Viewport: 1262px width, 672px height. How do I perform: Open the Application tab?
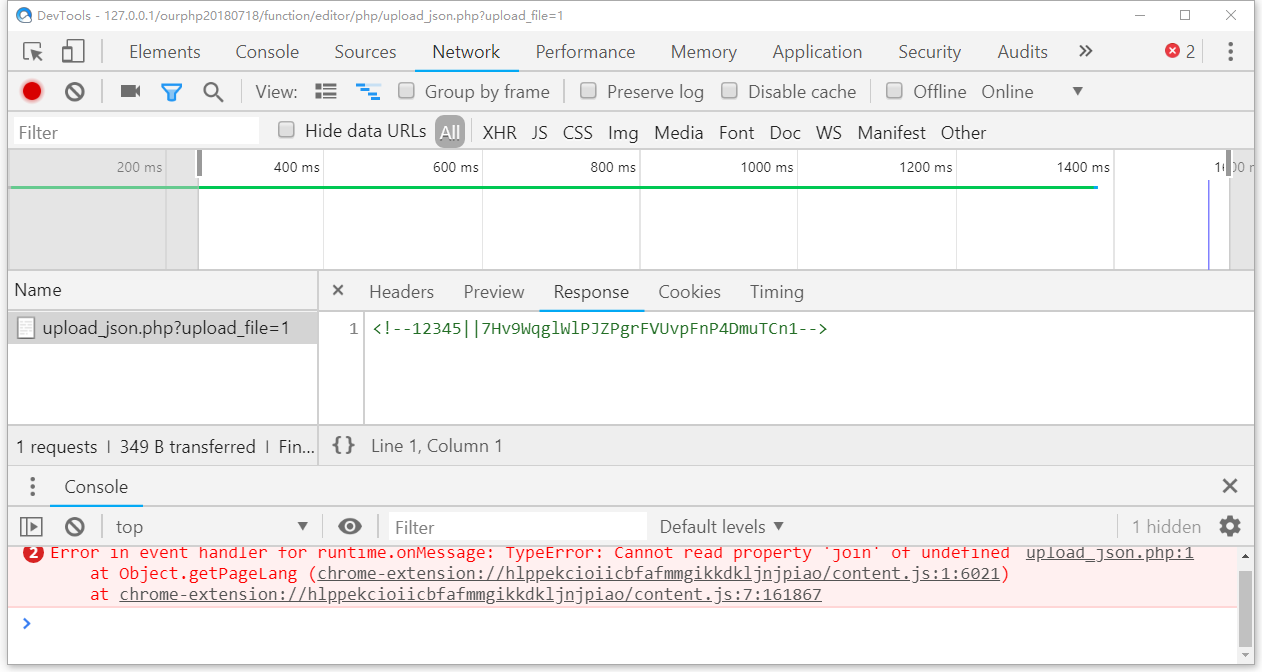pos(817,52)
